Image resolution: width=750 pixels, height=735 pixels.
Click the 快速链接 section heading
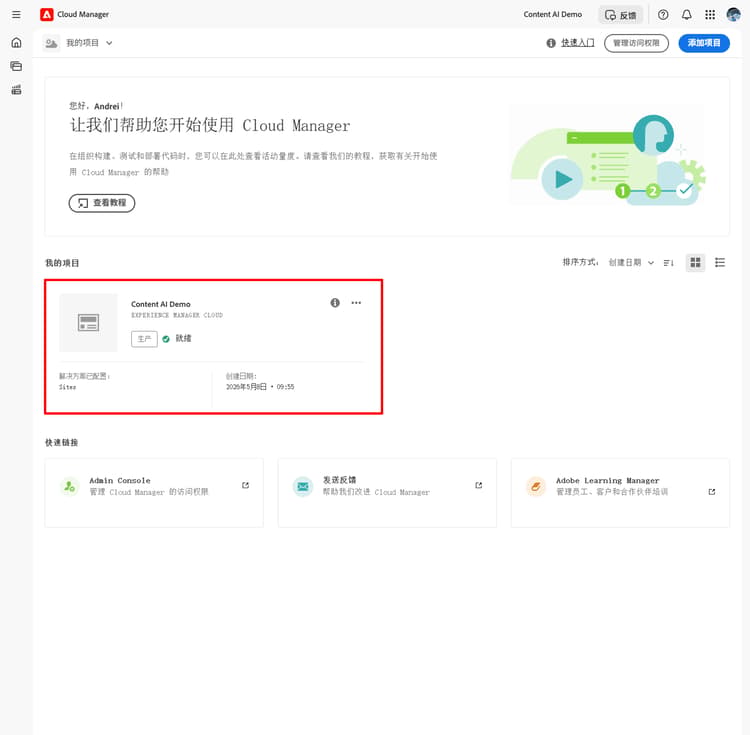(x=62, y=442)
